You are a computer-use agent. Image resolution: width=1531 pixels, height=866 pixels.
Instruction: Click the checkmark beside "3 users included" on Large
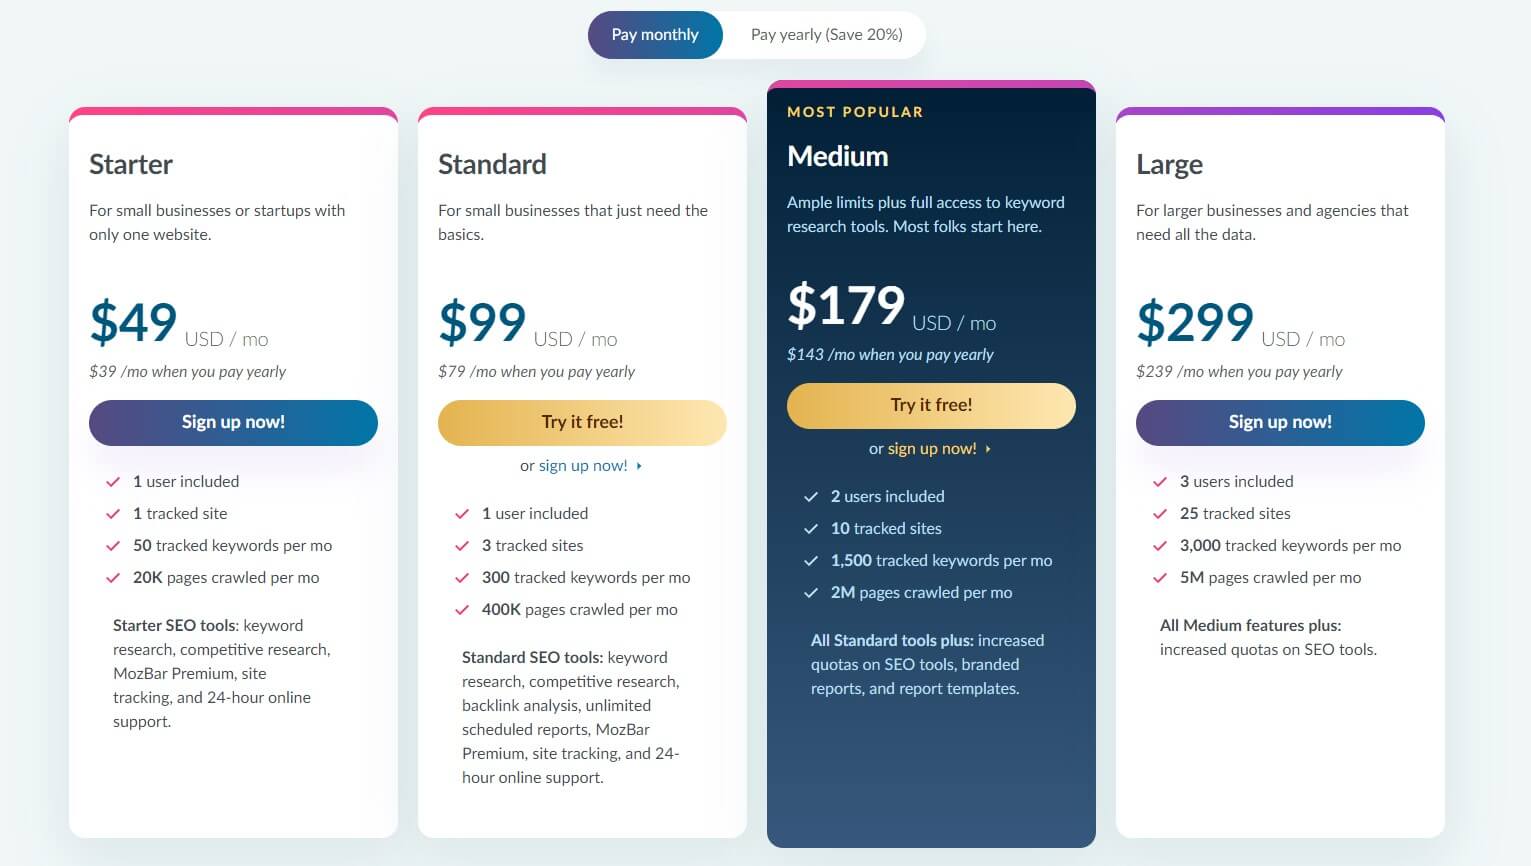click(1159, 481)
